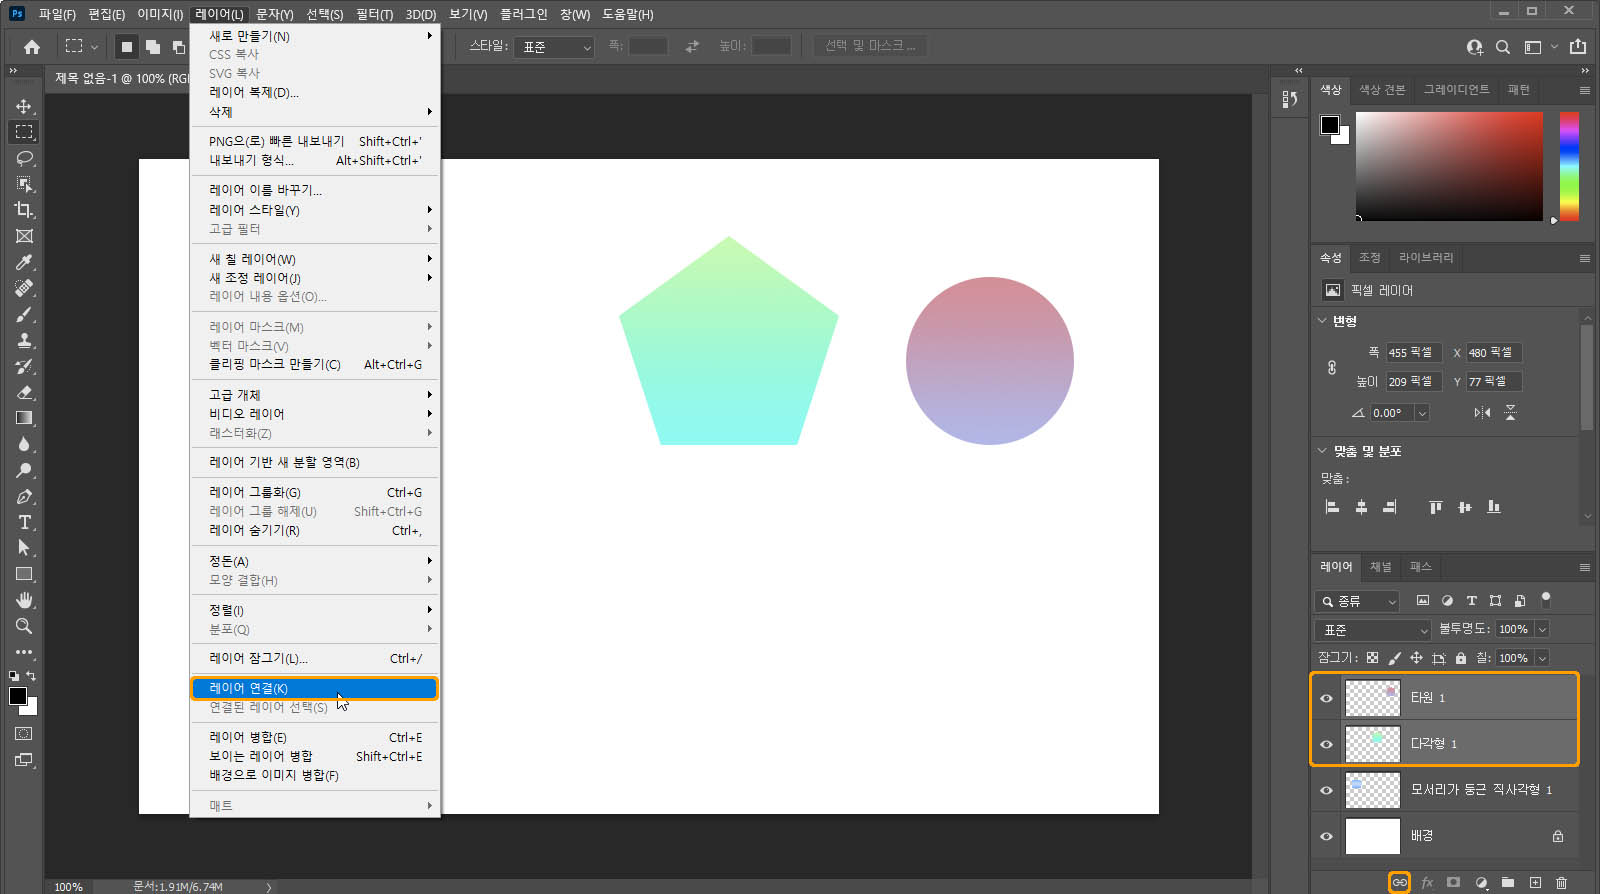This screenshot has width=1600, height=894.
Task: Select the Pen tool
Action: tap(24, 496)
